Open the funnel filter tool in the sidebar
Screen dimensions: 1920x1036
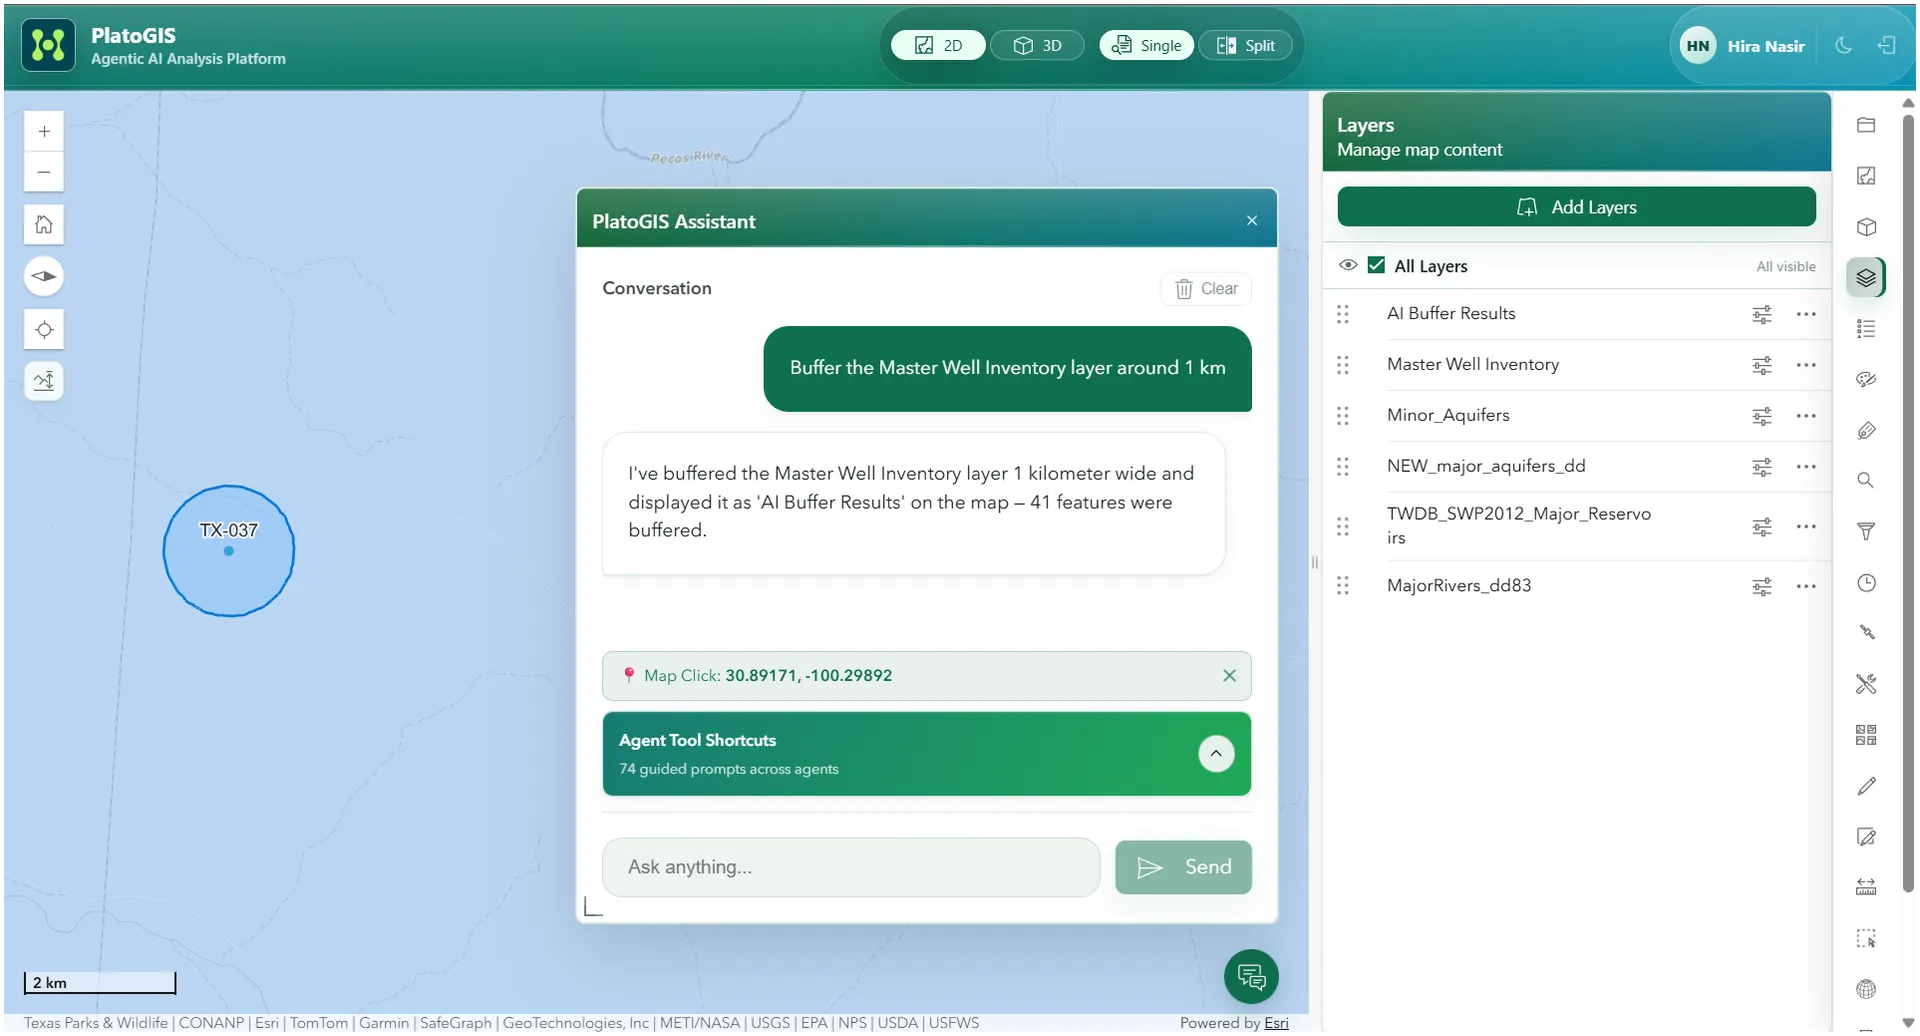point(1866,532)
